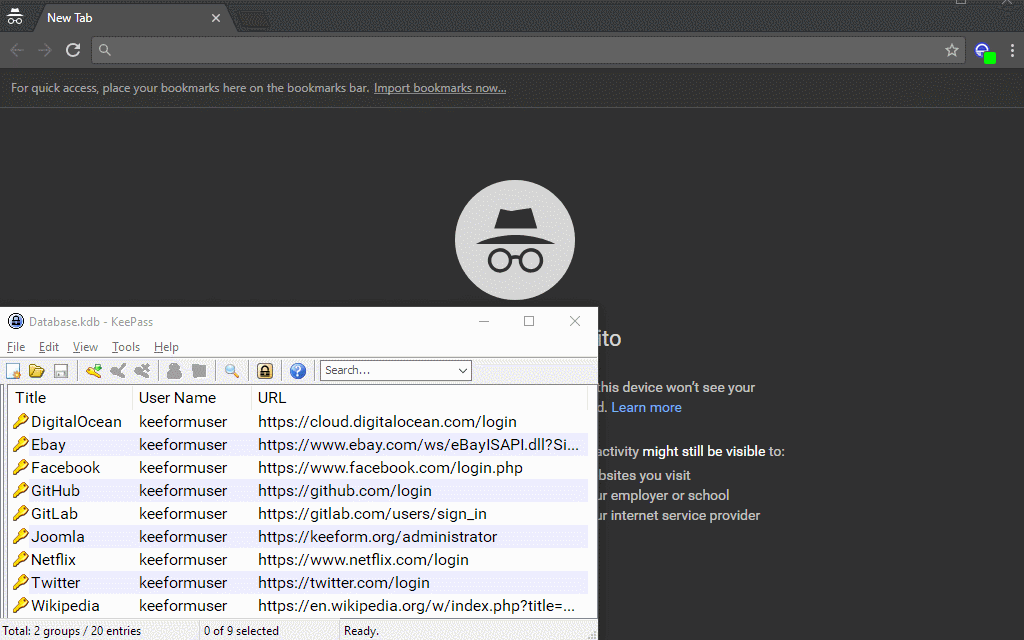Delete the selected entry

point(141,370)
